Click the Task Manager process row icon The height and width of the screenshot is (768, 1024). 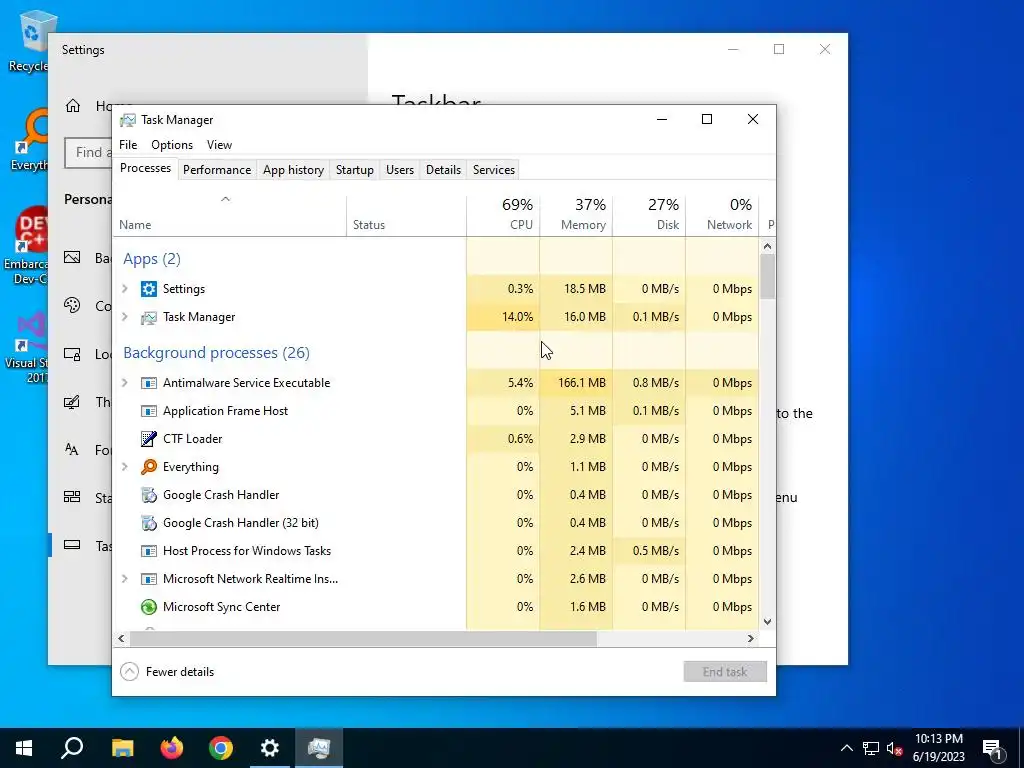149,317
